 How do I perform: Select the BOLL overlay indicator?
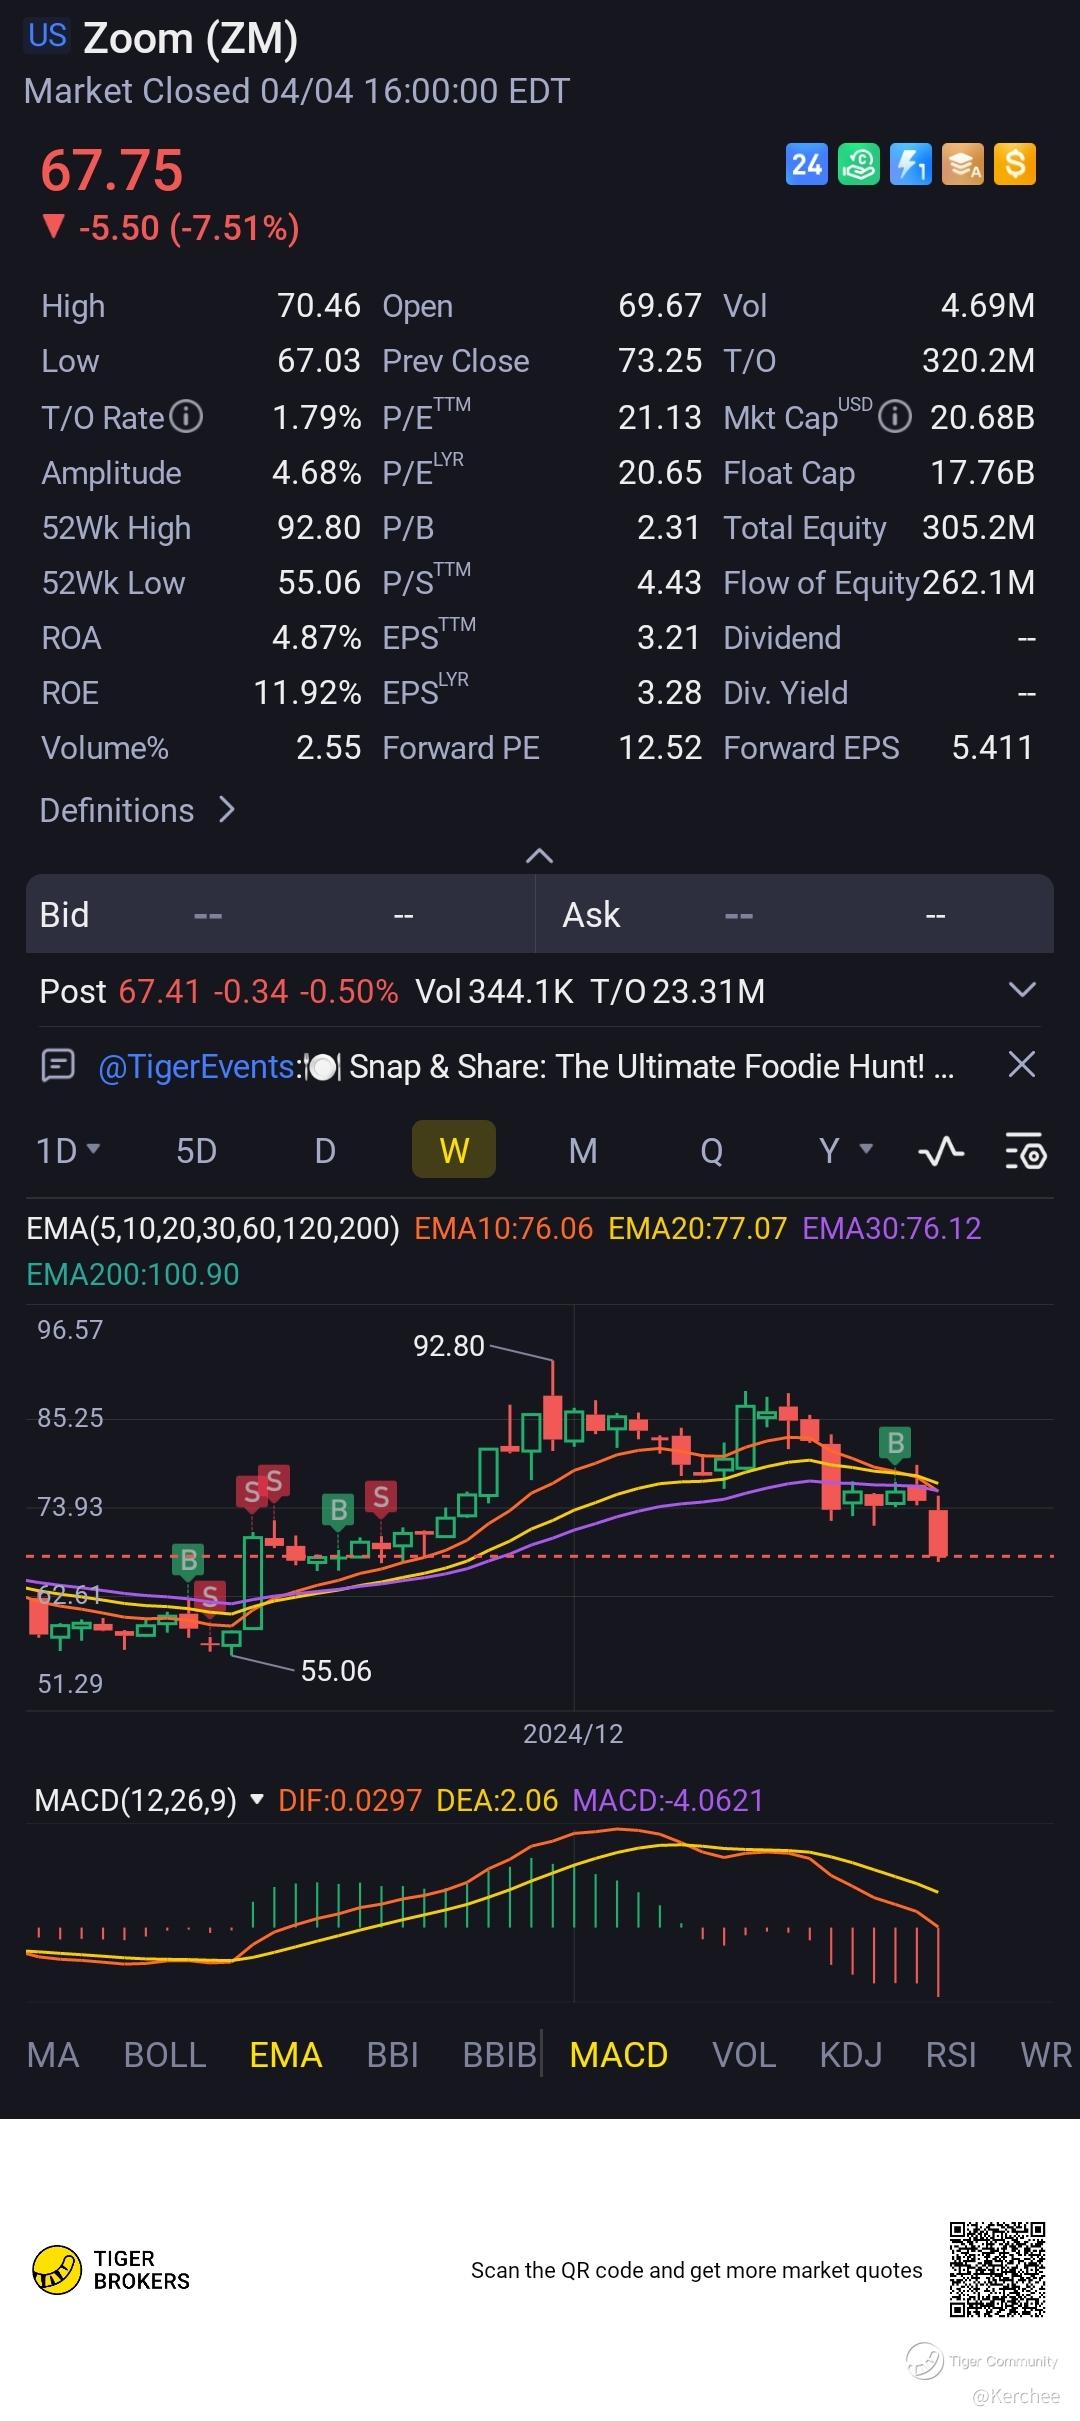[165, 2054]
